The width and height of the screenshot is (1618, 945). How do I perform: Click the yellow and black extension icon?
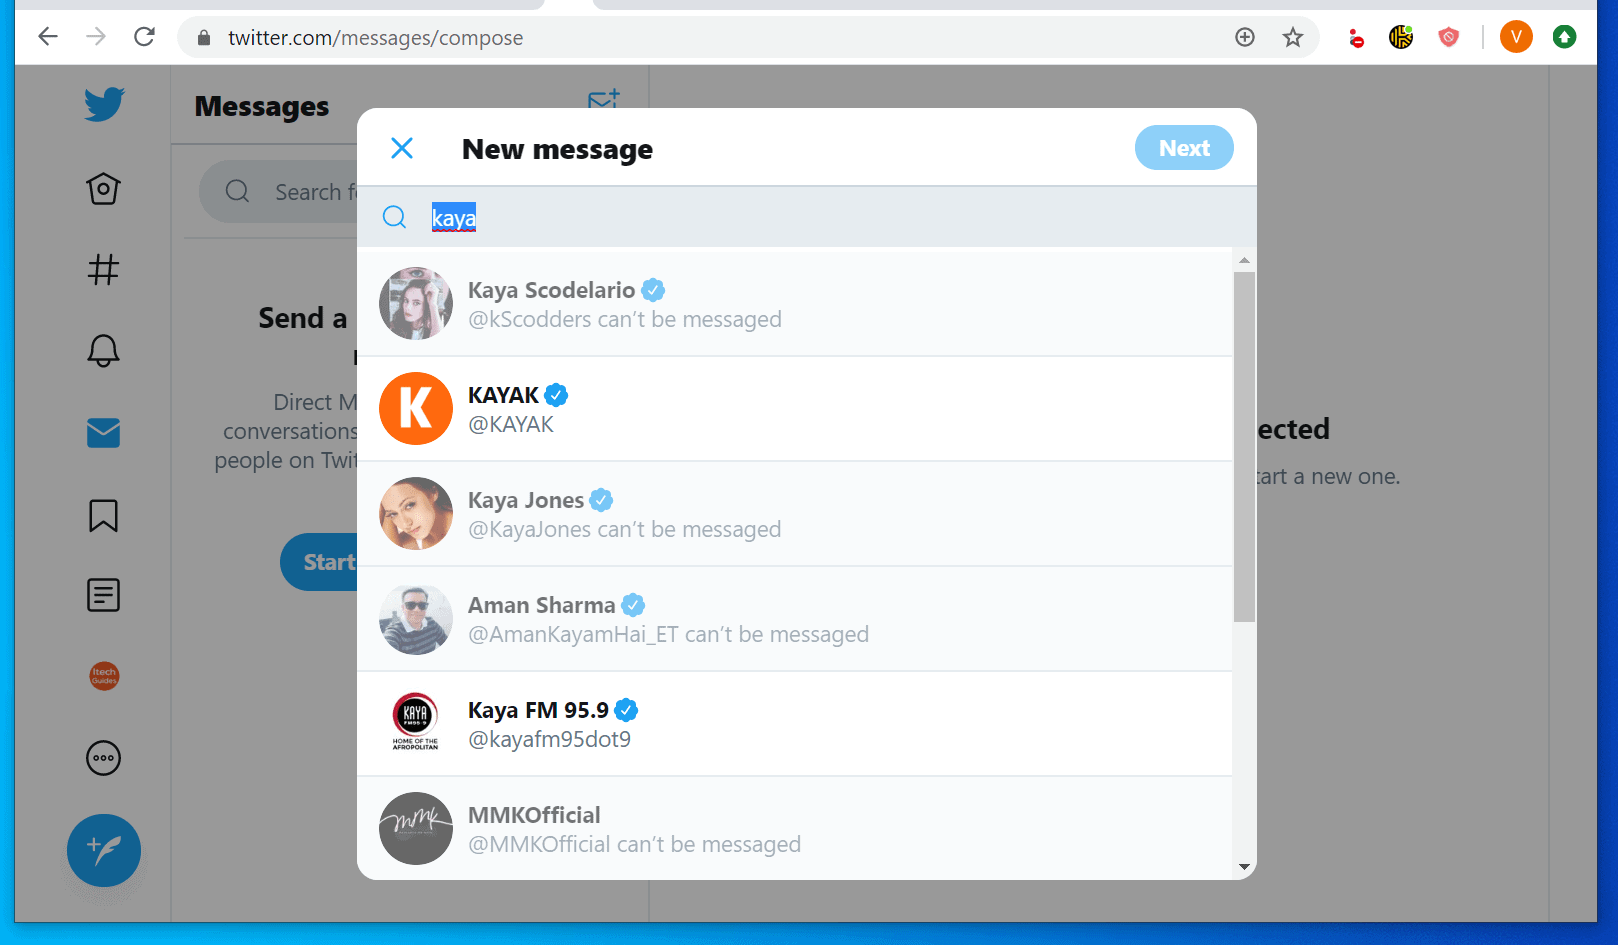click(x=1401, y=37)
